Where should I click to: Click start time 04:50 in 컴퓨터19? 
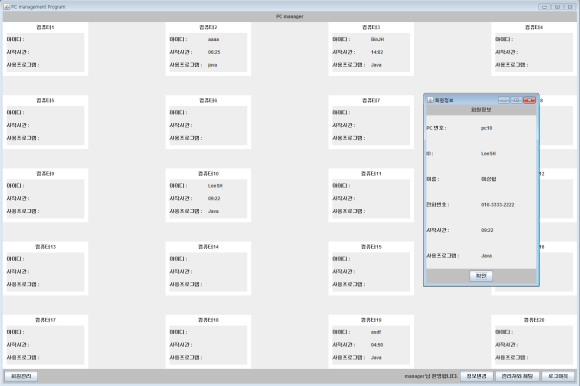(x=377, y=345)
